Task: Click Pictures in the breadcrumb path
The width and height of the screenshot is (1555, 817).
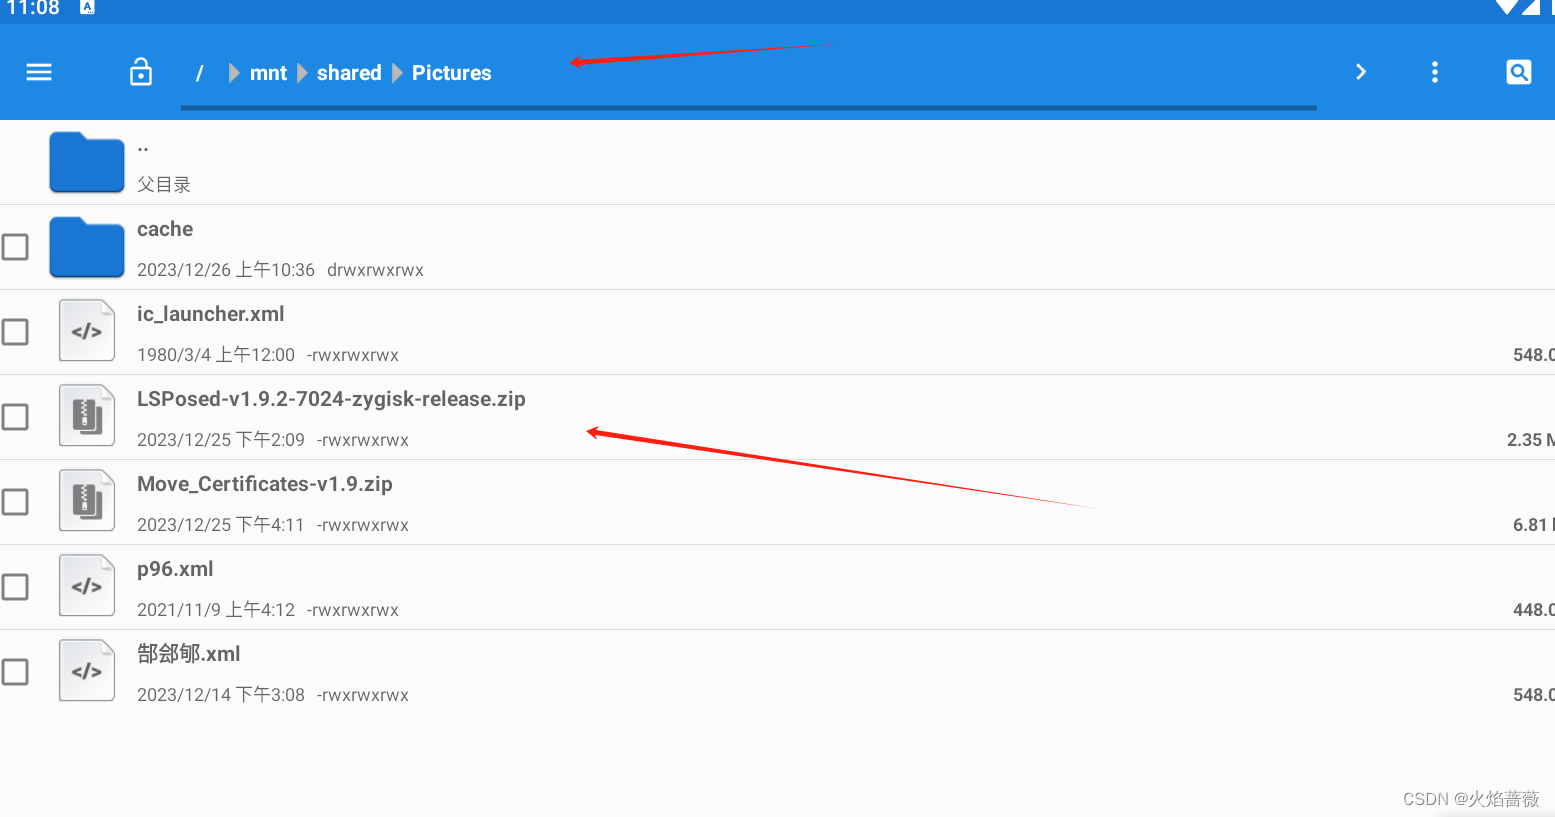Action: tap(451, 73)
